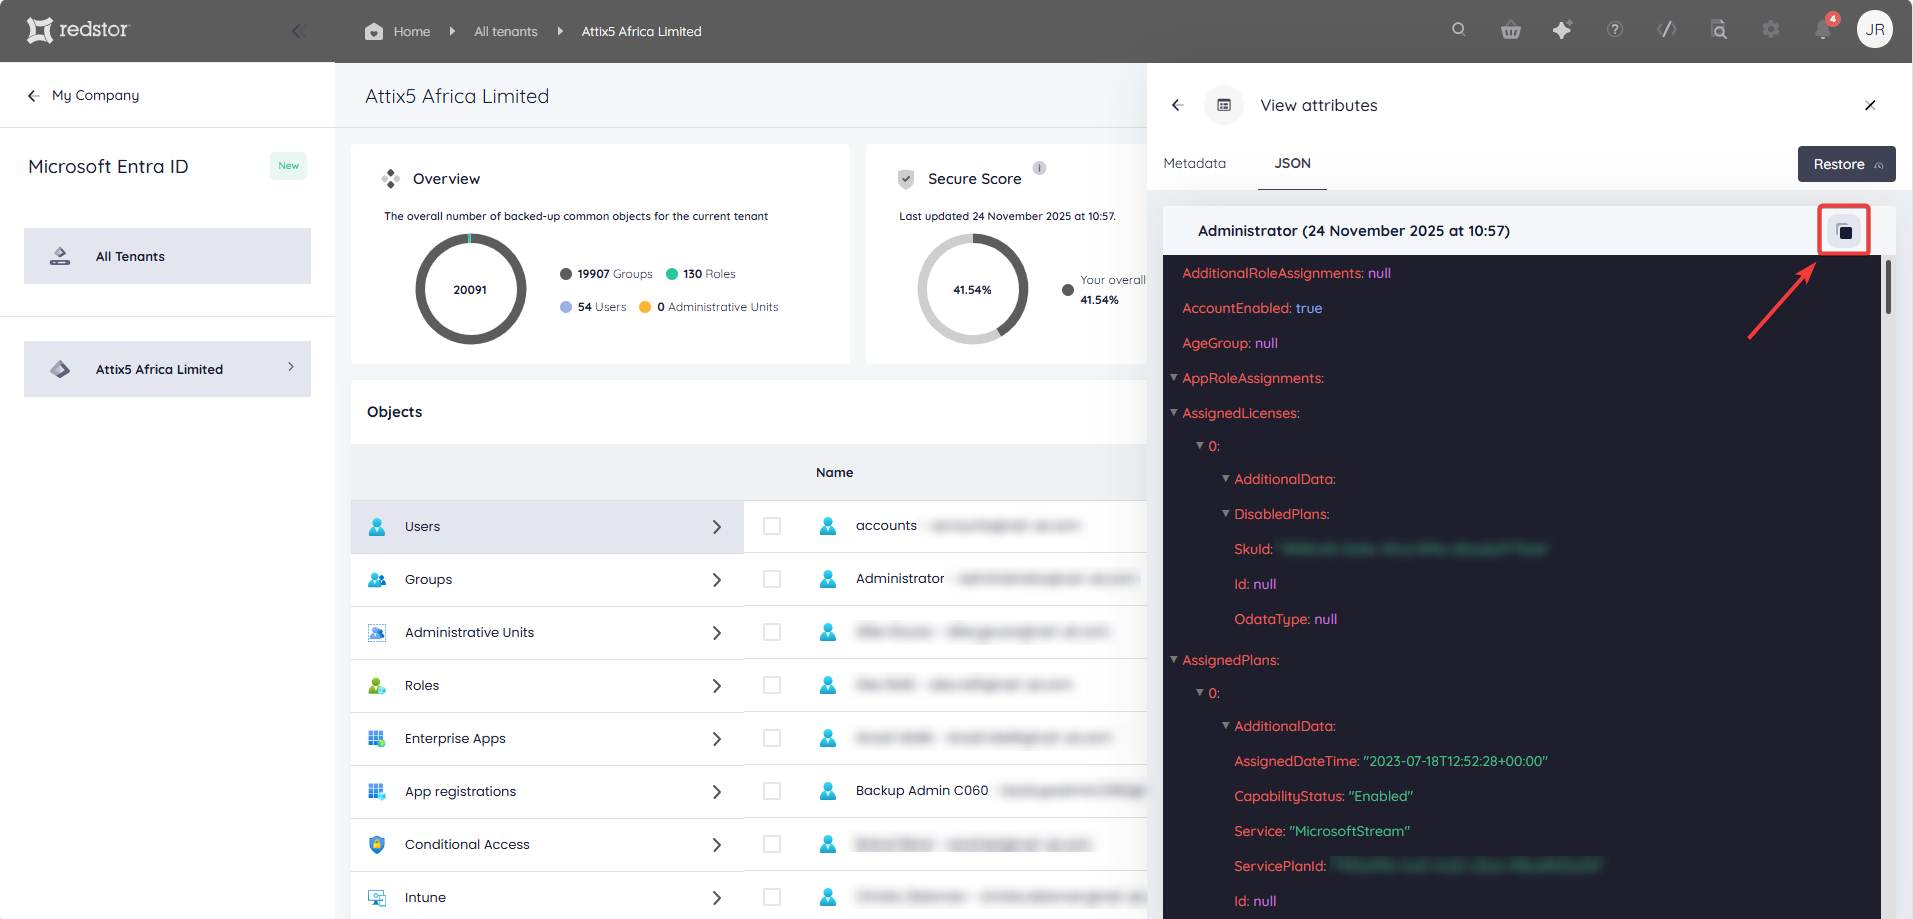Tick checkbox in Conditional Access-level row

[772, 844]
